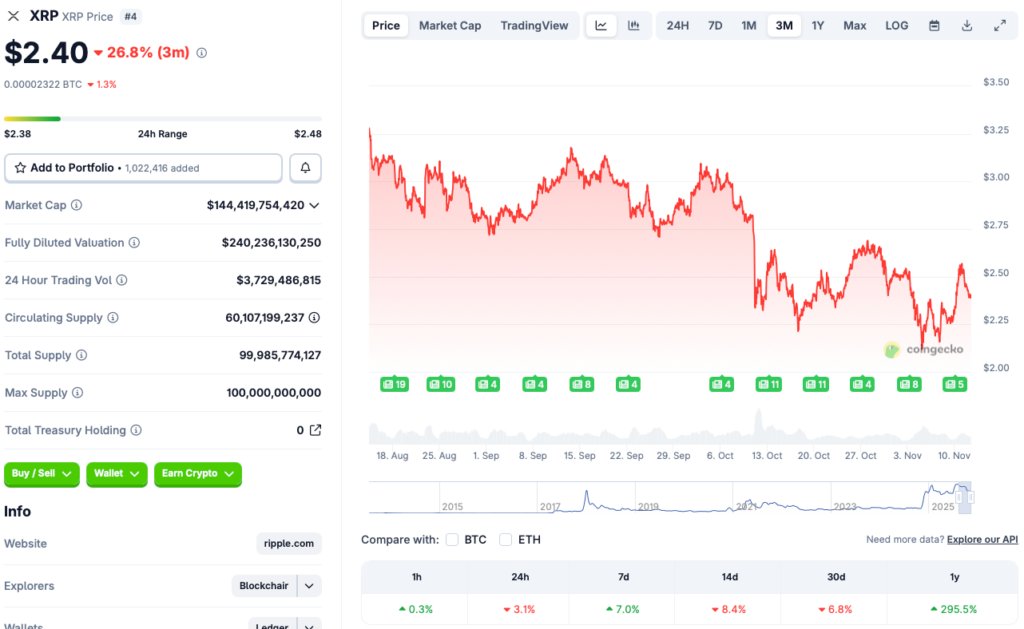The height and width of the screenshot is (629, 1024).
Task: Select the 1Y timeframe tab
Action: pos(818,25)
